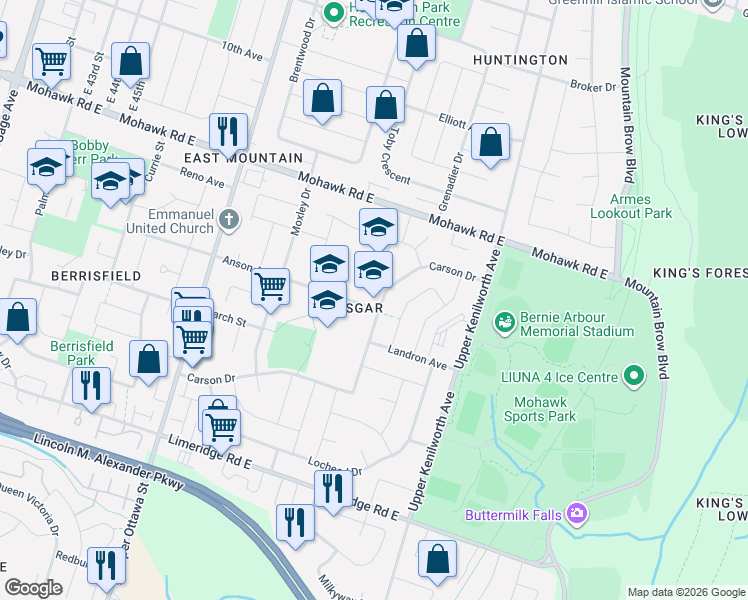Open the Bernie Arbour Memorial Stadium icon

coord(505,323)
